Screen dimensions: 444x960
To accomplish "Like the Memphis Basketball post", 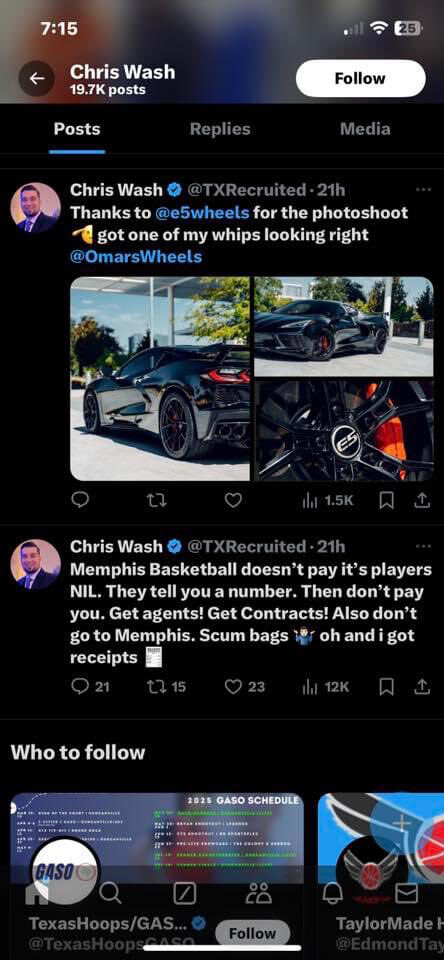I will (244, 687).
